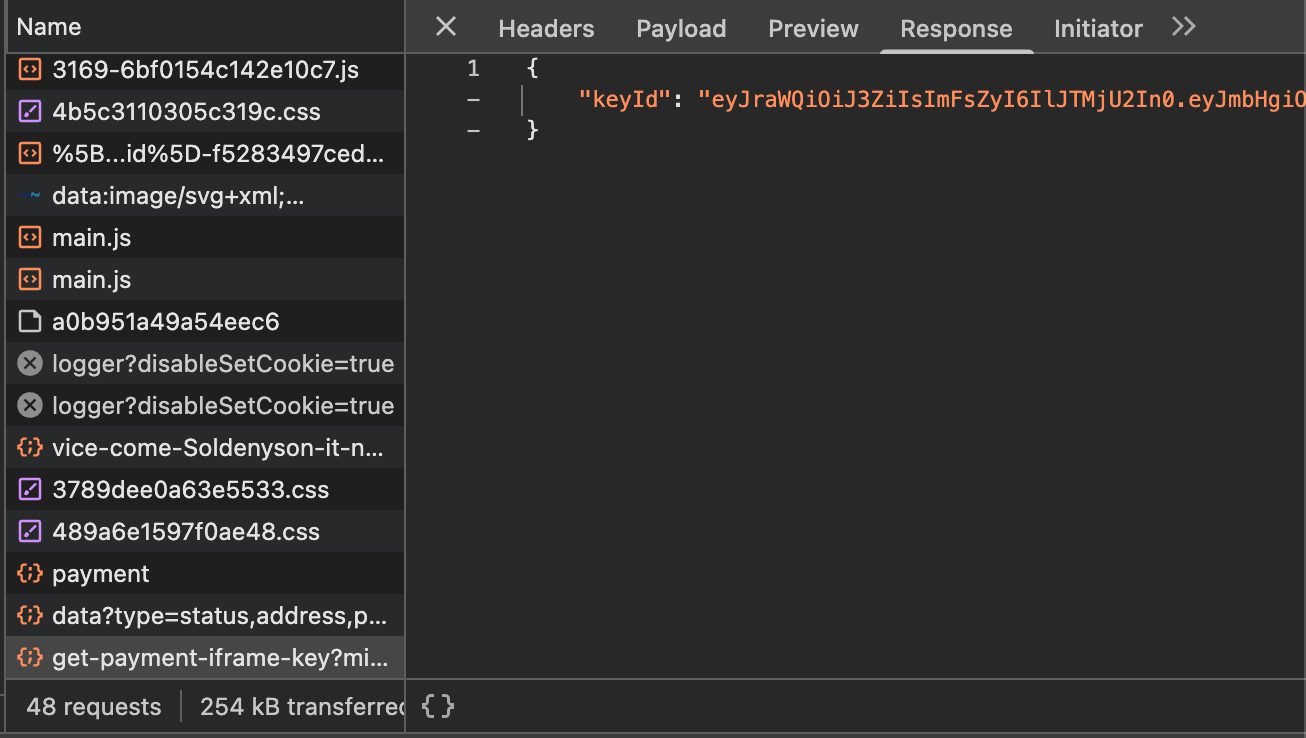View the Initiator tab
The width and height of the screenshot is (1306, 738).
click(x=1098, y=29)
